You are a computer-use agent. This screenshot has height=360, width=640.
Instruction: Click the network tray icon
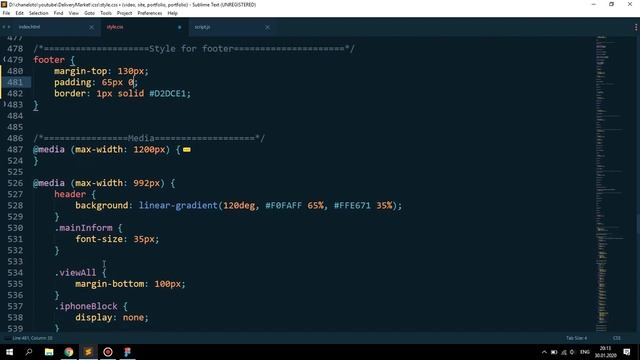pos(564,352)
